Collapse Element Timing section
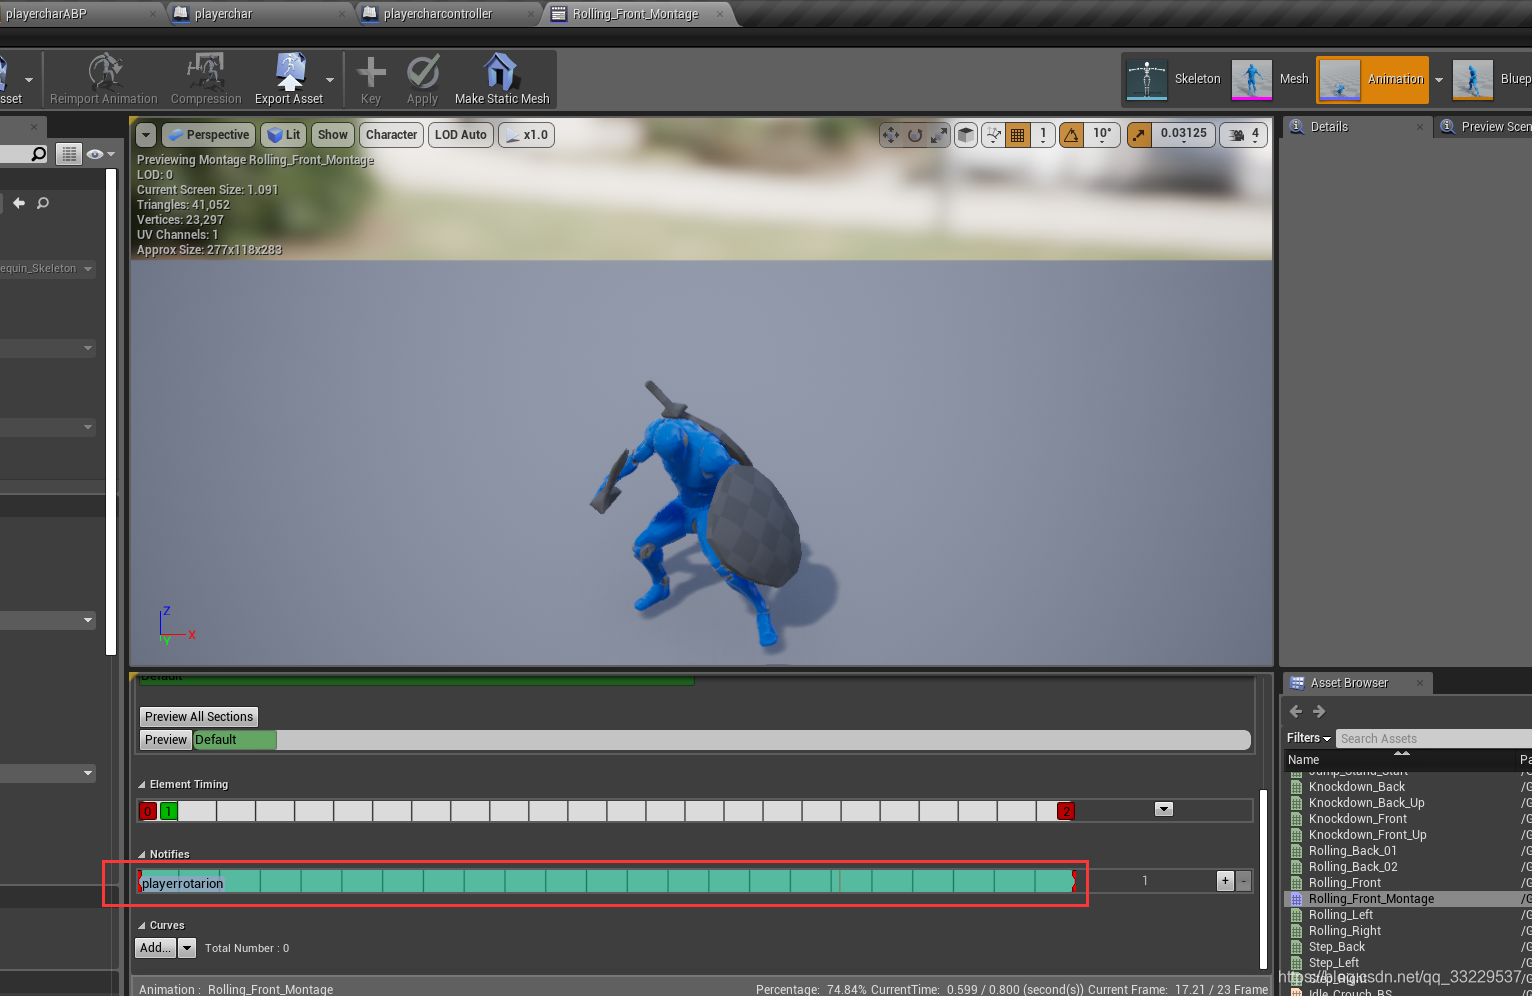 [x=141, y=785]
